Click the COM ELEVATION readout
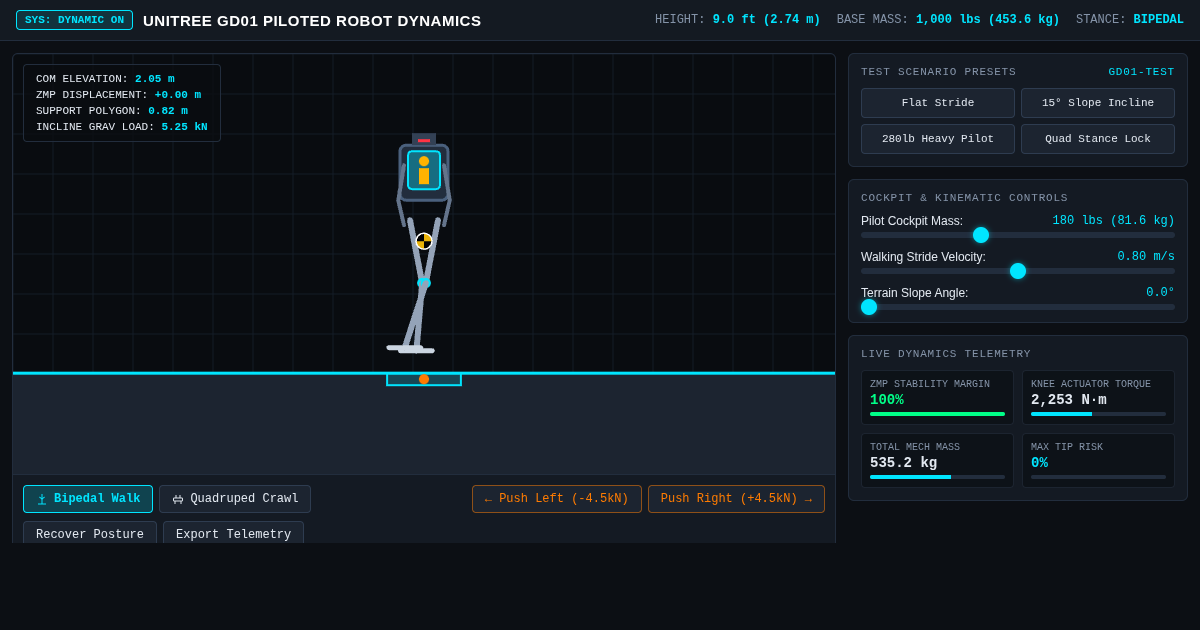This screenshot has height=630, width=1200. click(105, 79)
